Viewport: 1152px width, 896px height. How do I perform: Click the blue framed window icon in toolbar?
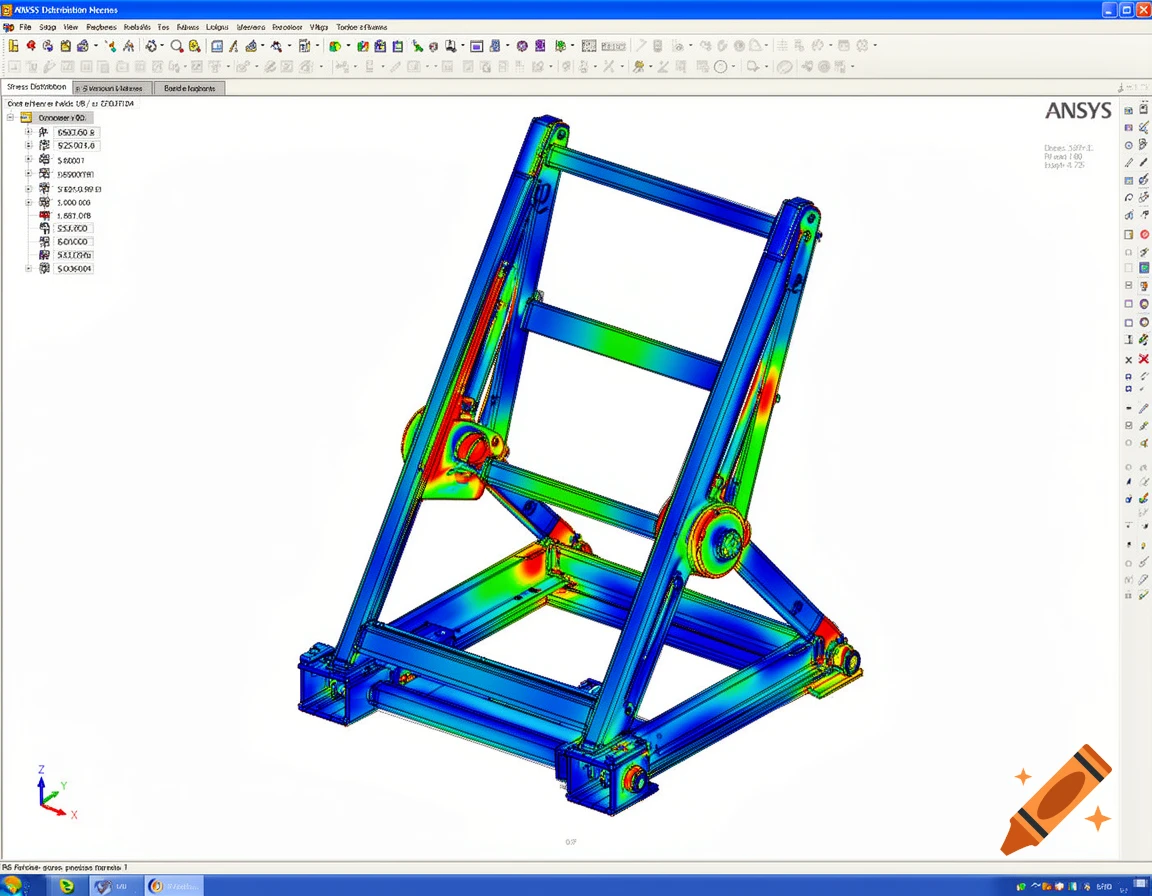click(x=476, y=46)
